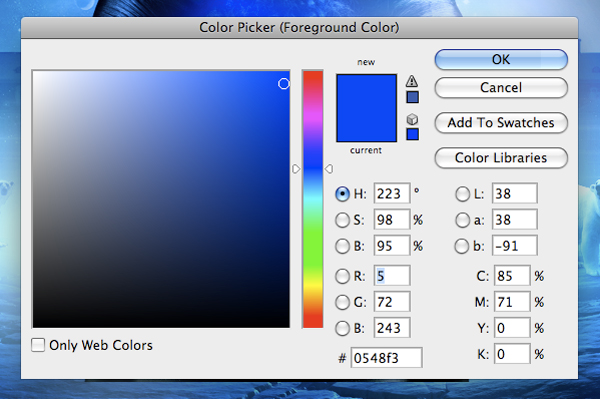This screenshot has height=399, width=600.
Task: Click the hue slider right arrow handle
Action: click(x=329, y=169)
